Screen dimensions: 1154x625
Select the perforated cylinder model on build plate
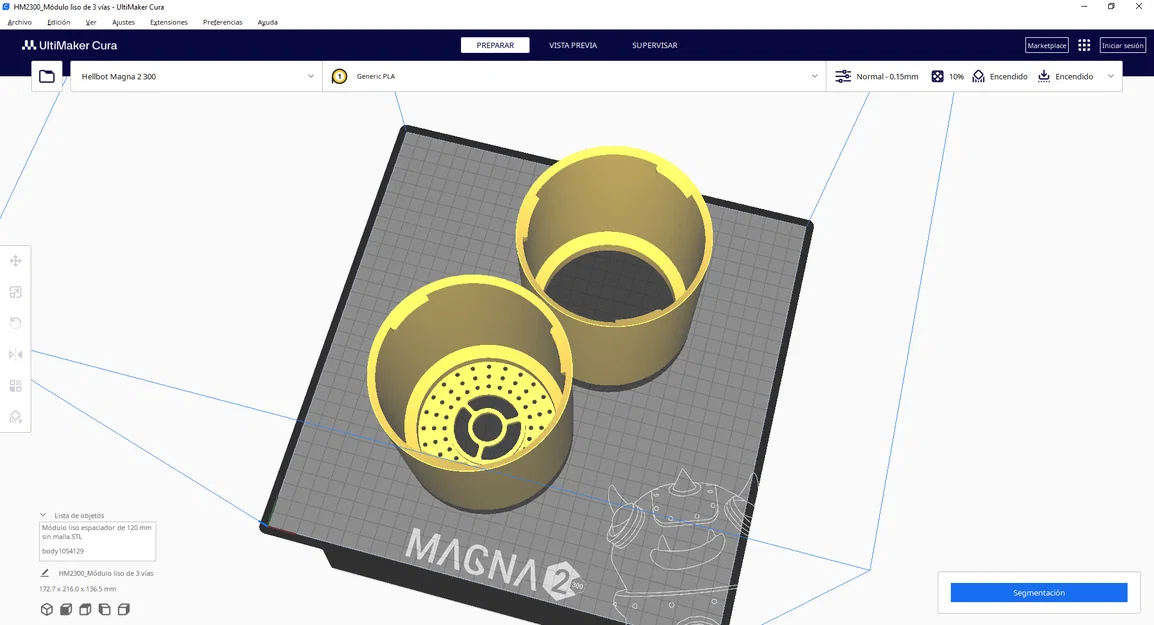click(471, 394)
